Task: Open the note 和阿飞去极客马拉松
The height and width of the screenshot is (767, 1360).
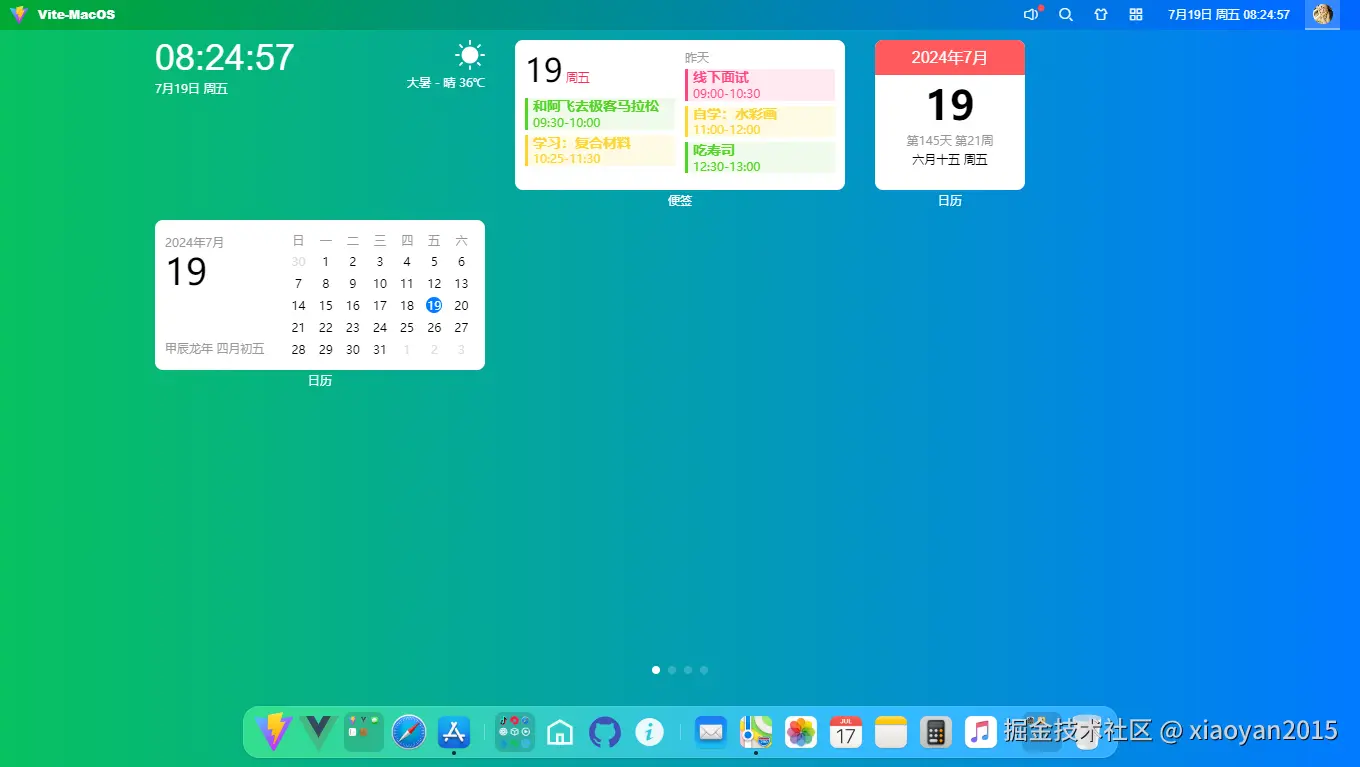Action: [x=600, y=114]
